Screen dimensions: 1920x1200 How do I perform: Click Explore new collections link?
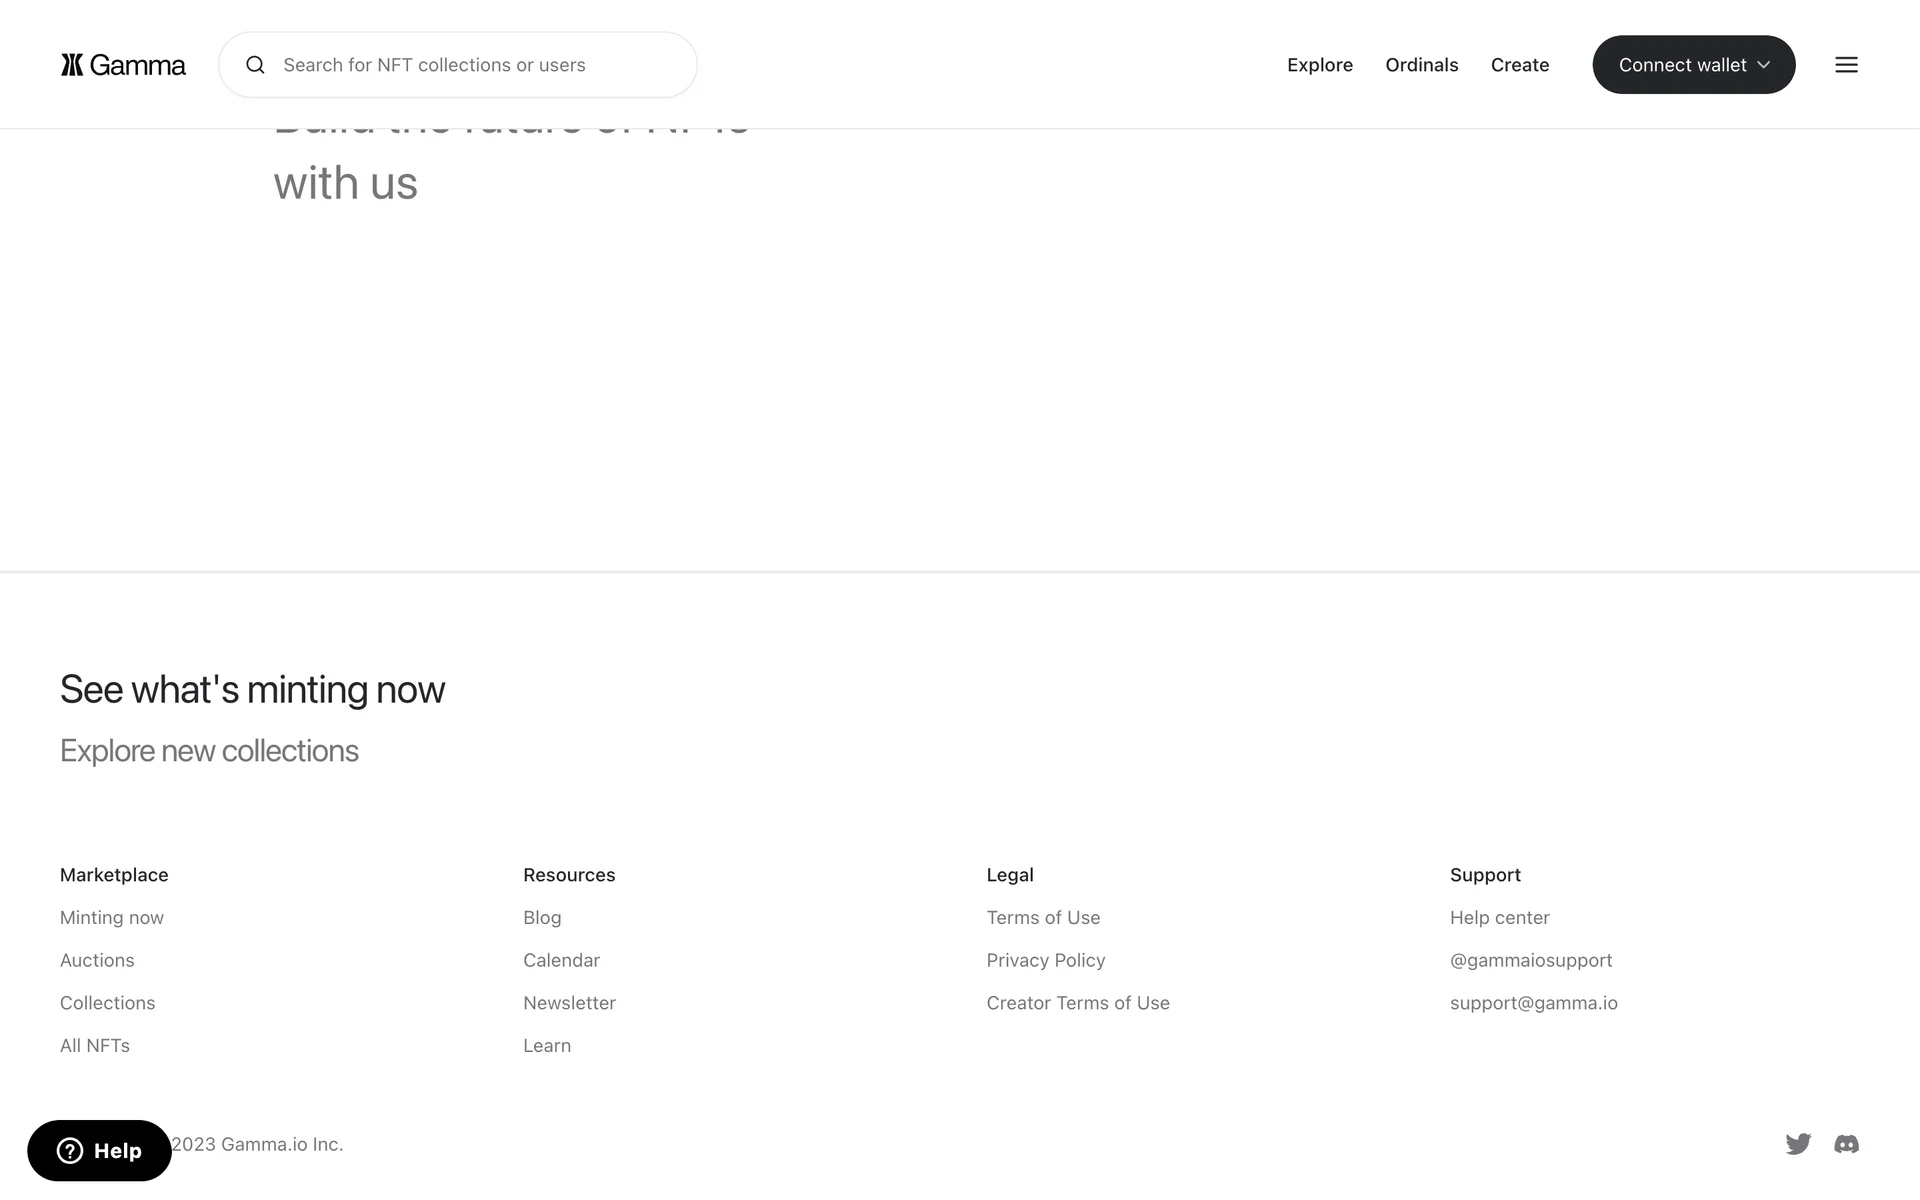209,751
